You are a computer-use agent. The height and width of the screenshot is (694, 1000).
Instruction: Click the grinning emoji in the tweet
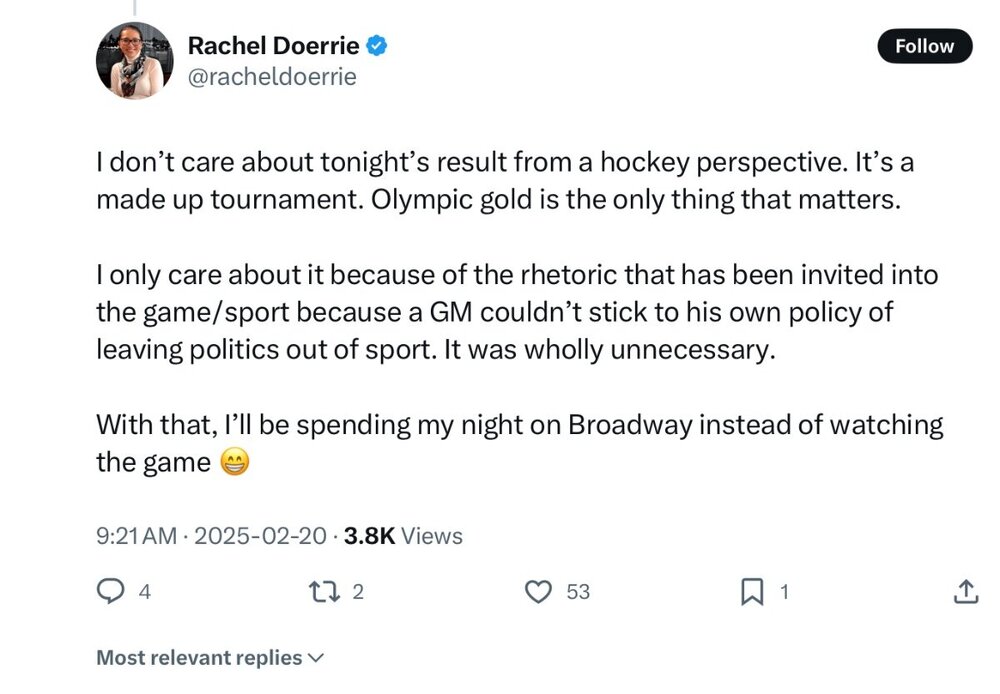tap(232, 463)
